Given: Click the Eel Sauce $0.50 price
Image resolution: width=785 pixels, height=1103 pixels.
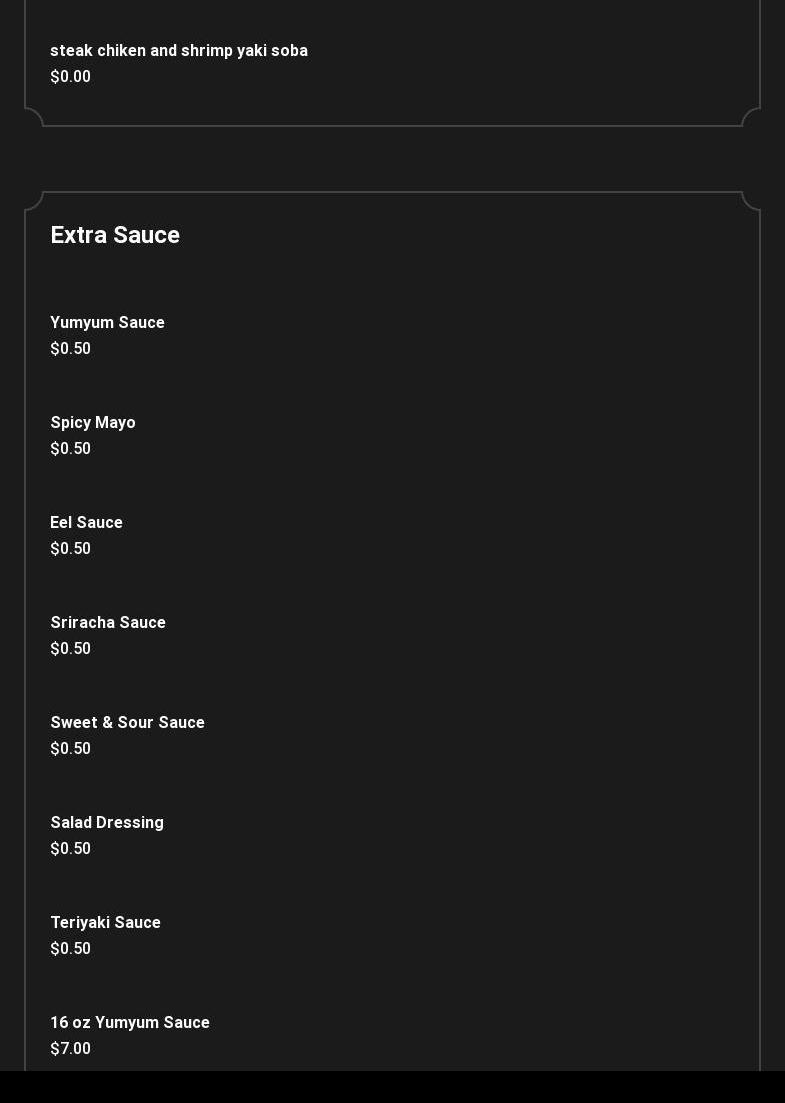Looking at the screenshot, I should (x=70, y=548).
